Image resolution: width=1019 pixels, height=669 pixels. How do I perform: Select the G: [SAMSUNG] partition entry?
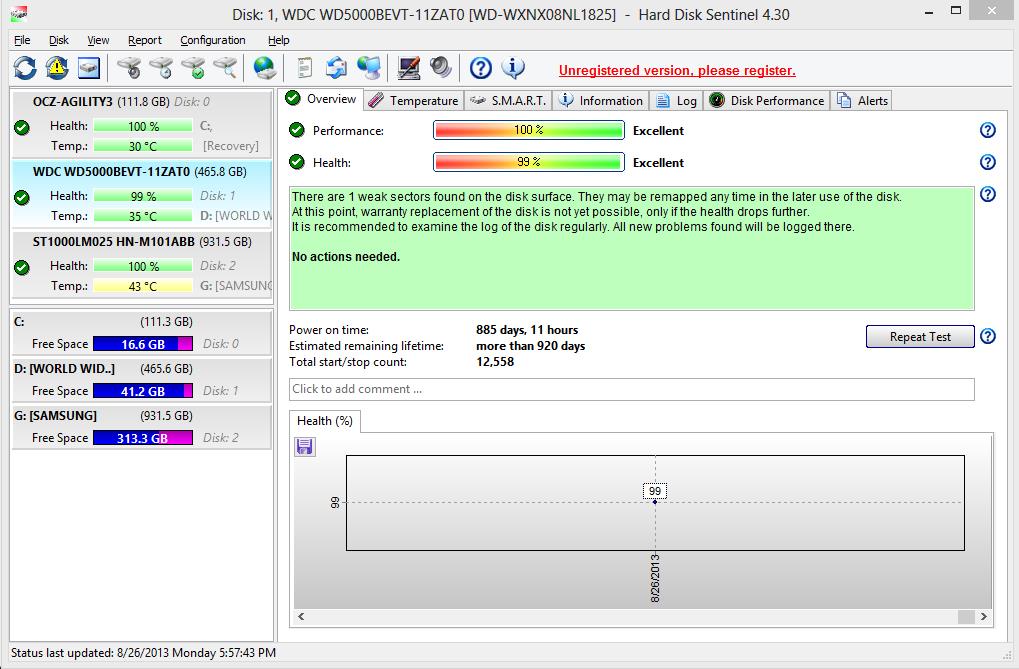142,426
